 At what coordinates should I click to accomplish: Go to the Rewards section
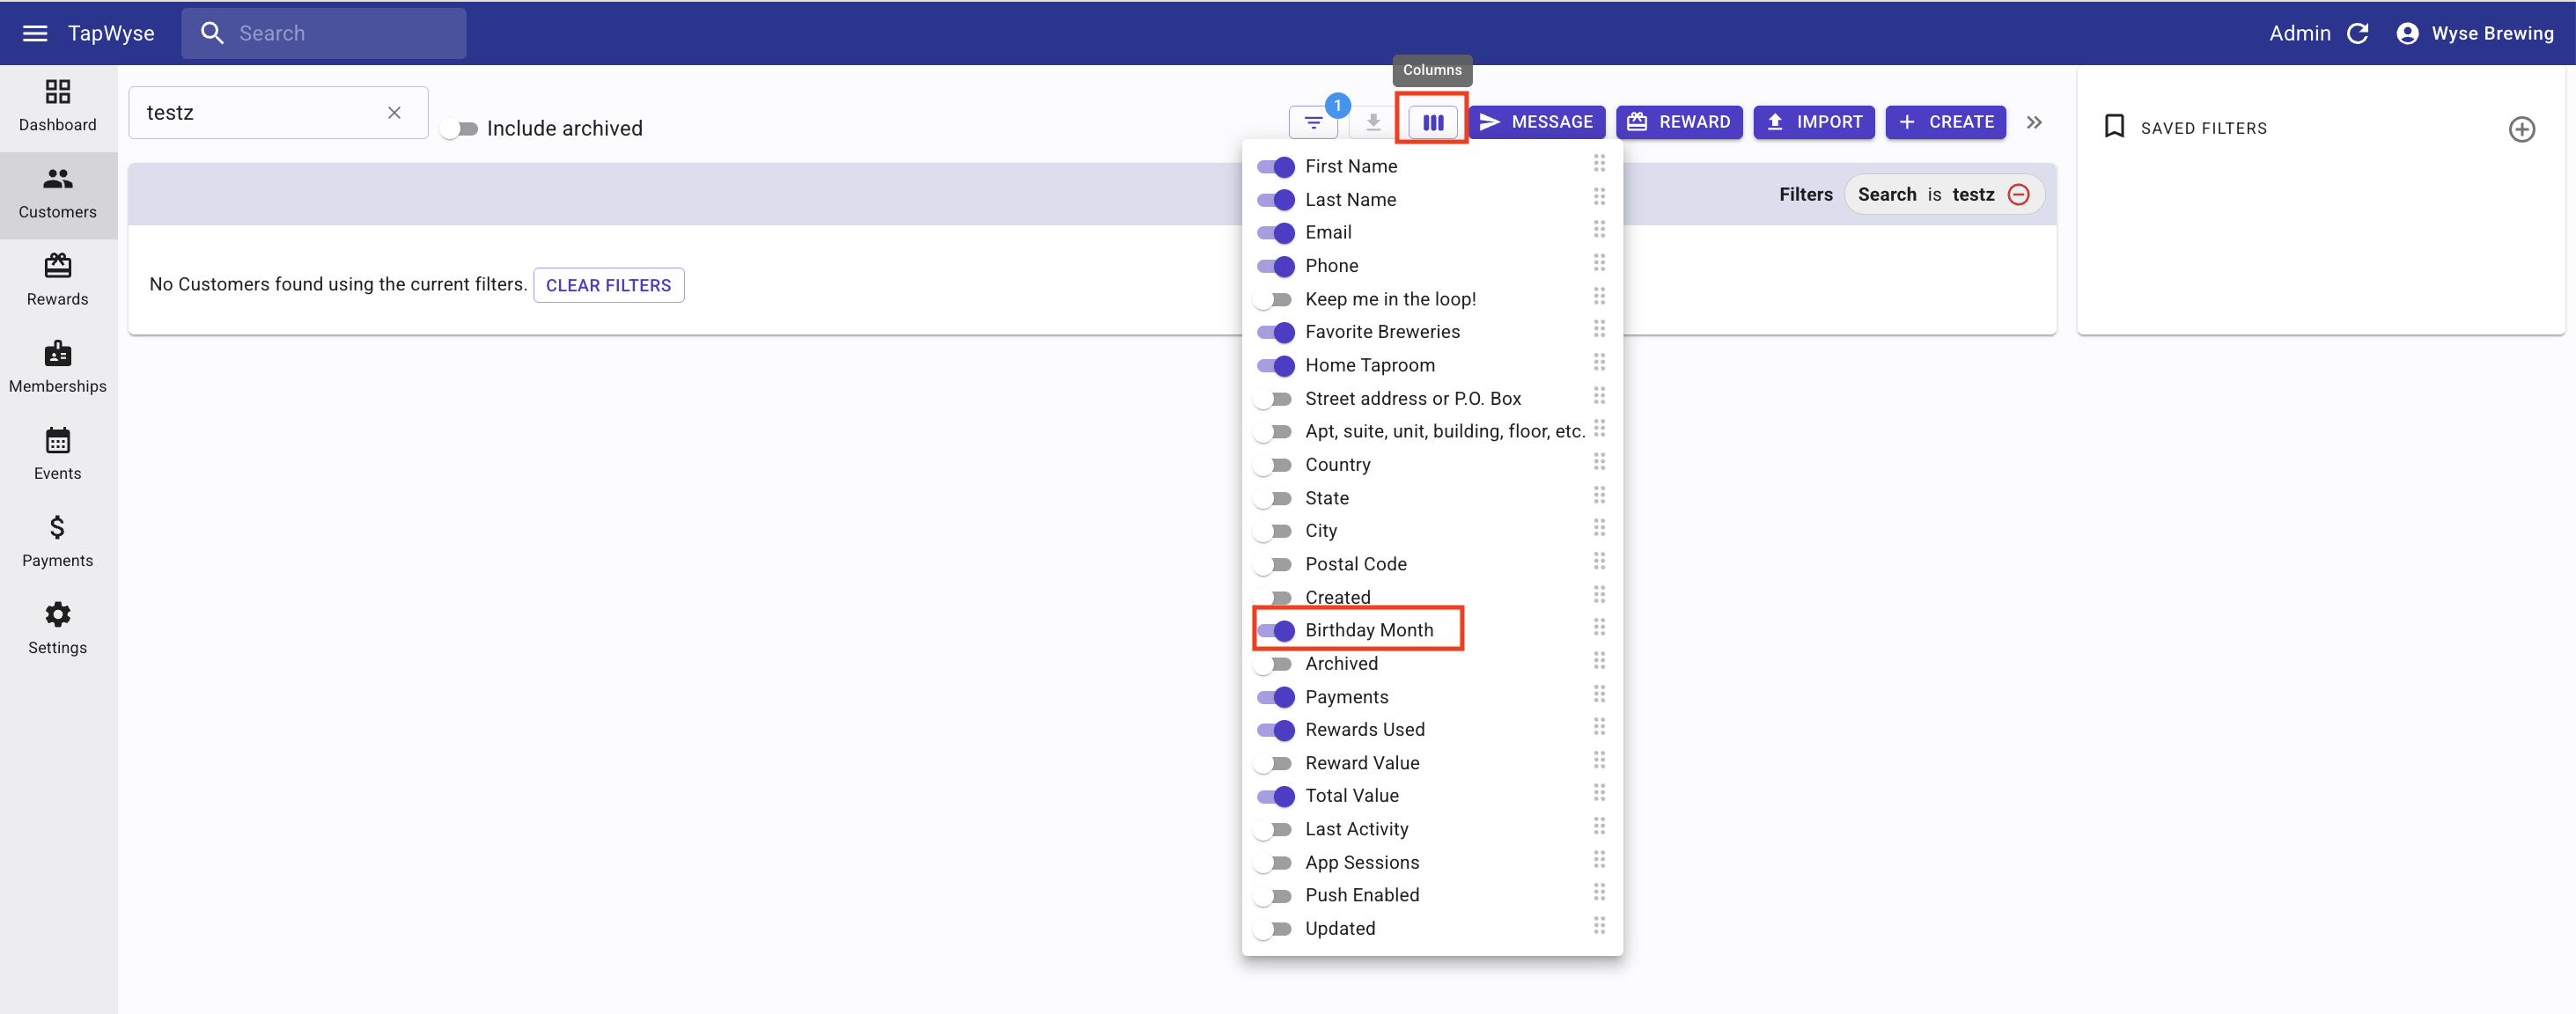[x=58, y=279]
